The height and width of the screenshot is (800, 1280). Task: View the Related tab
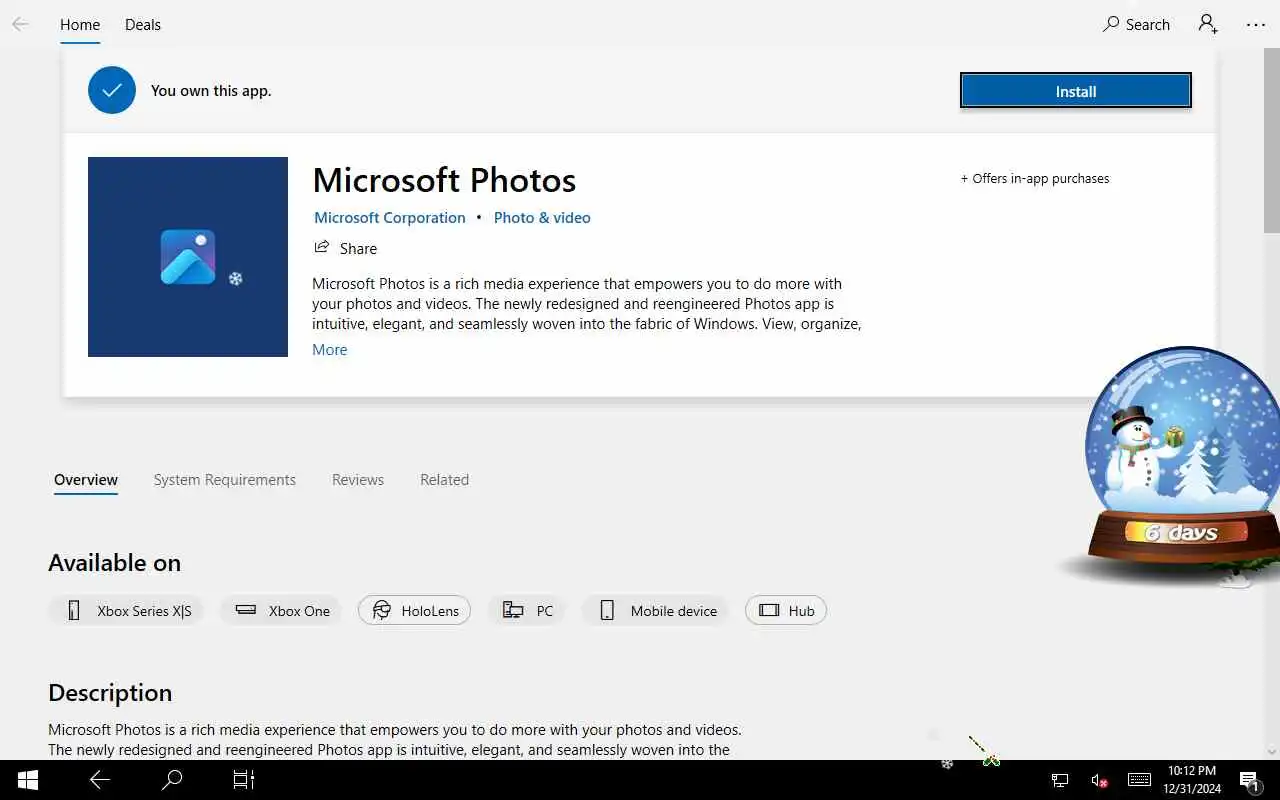point(444,480)
